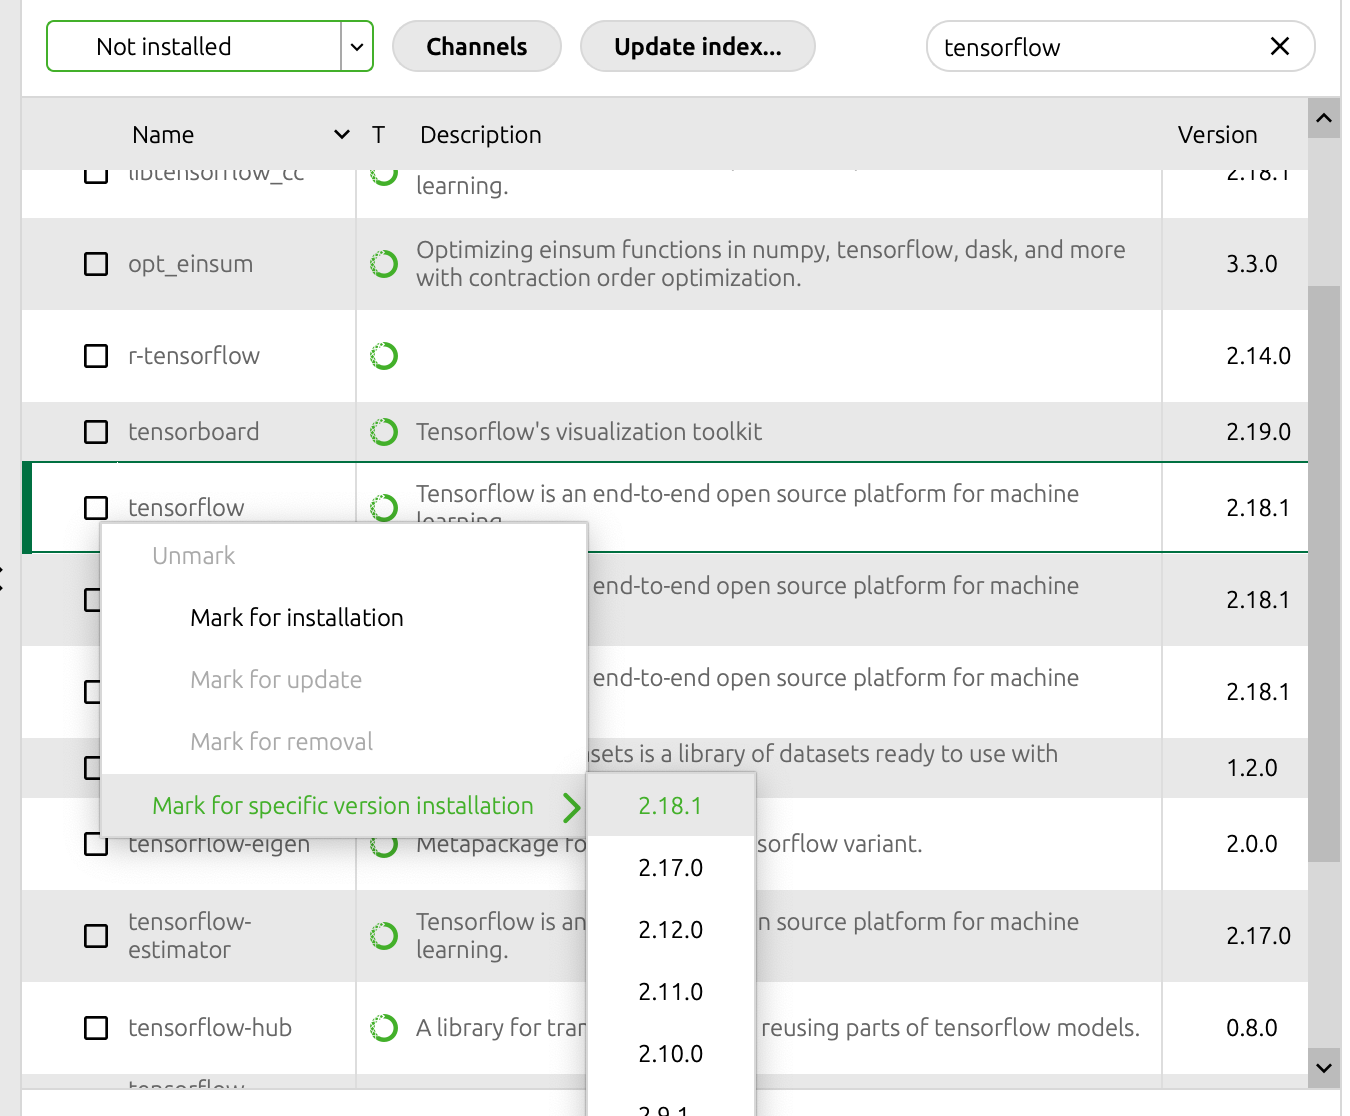
Task: Choose version 2.17.0 from submenu
Action: (x=670, y=868)
